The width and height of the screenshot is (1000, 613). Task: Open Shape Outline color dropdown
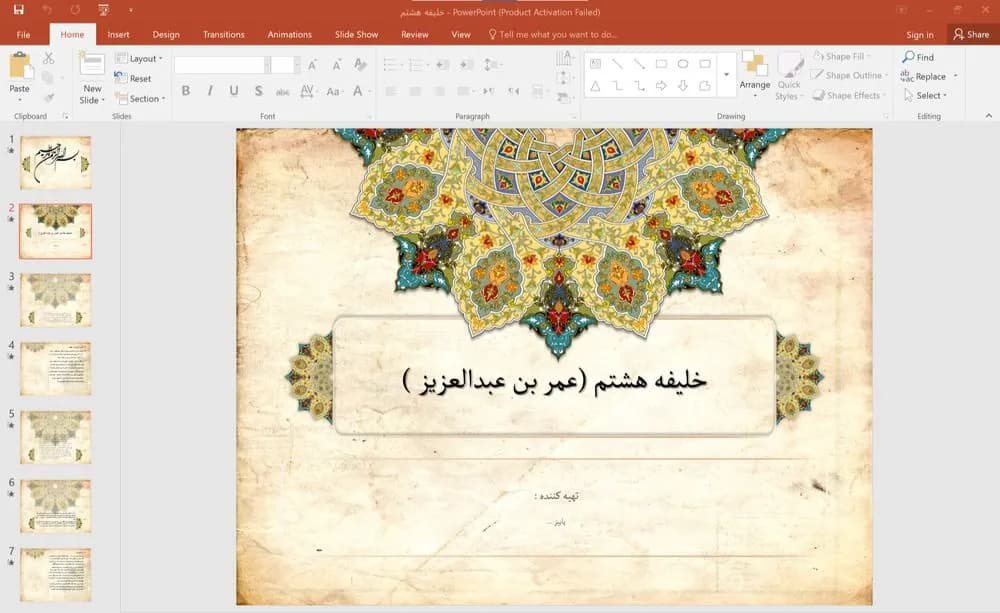click(849, 75)
